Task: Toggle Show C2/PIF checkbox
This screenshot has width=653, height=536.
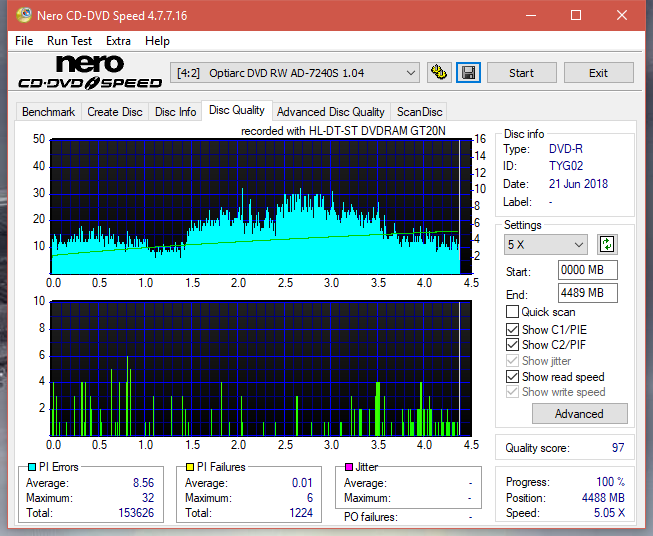Action: coord(512,345)
